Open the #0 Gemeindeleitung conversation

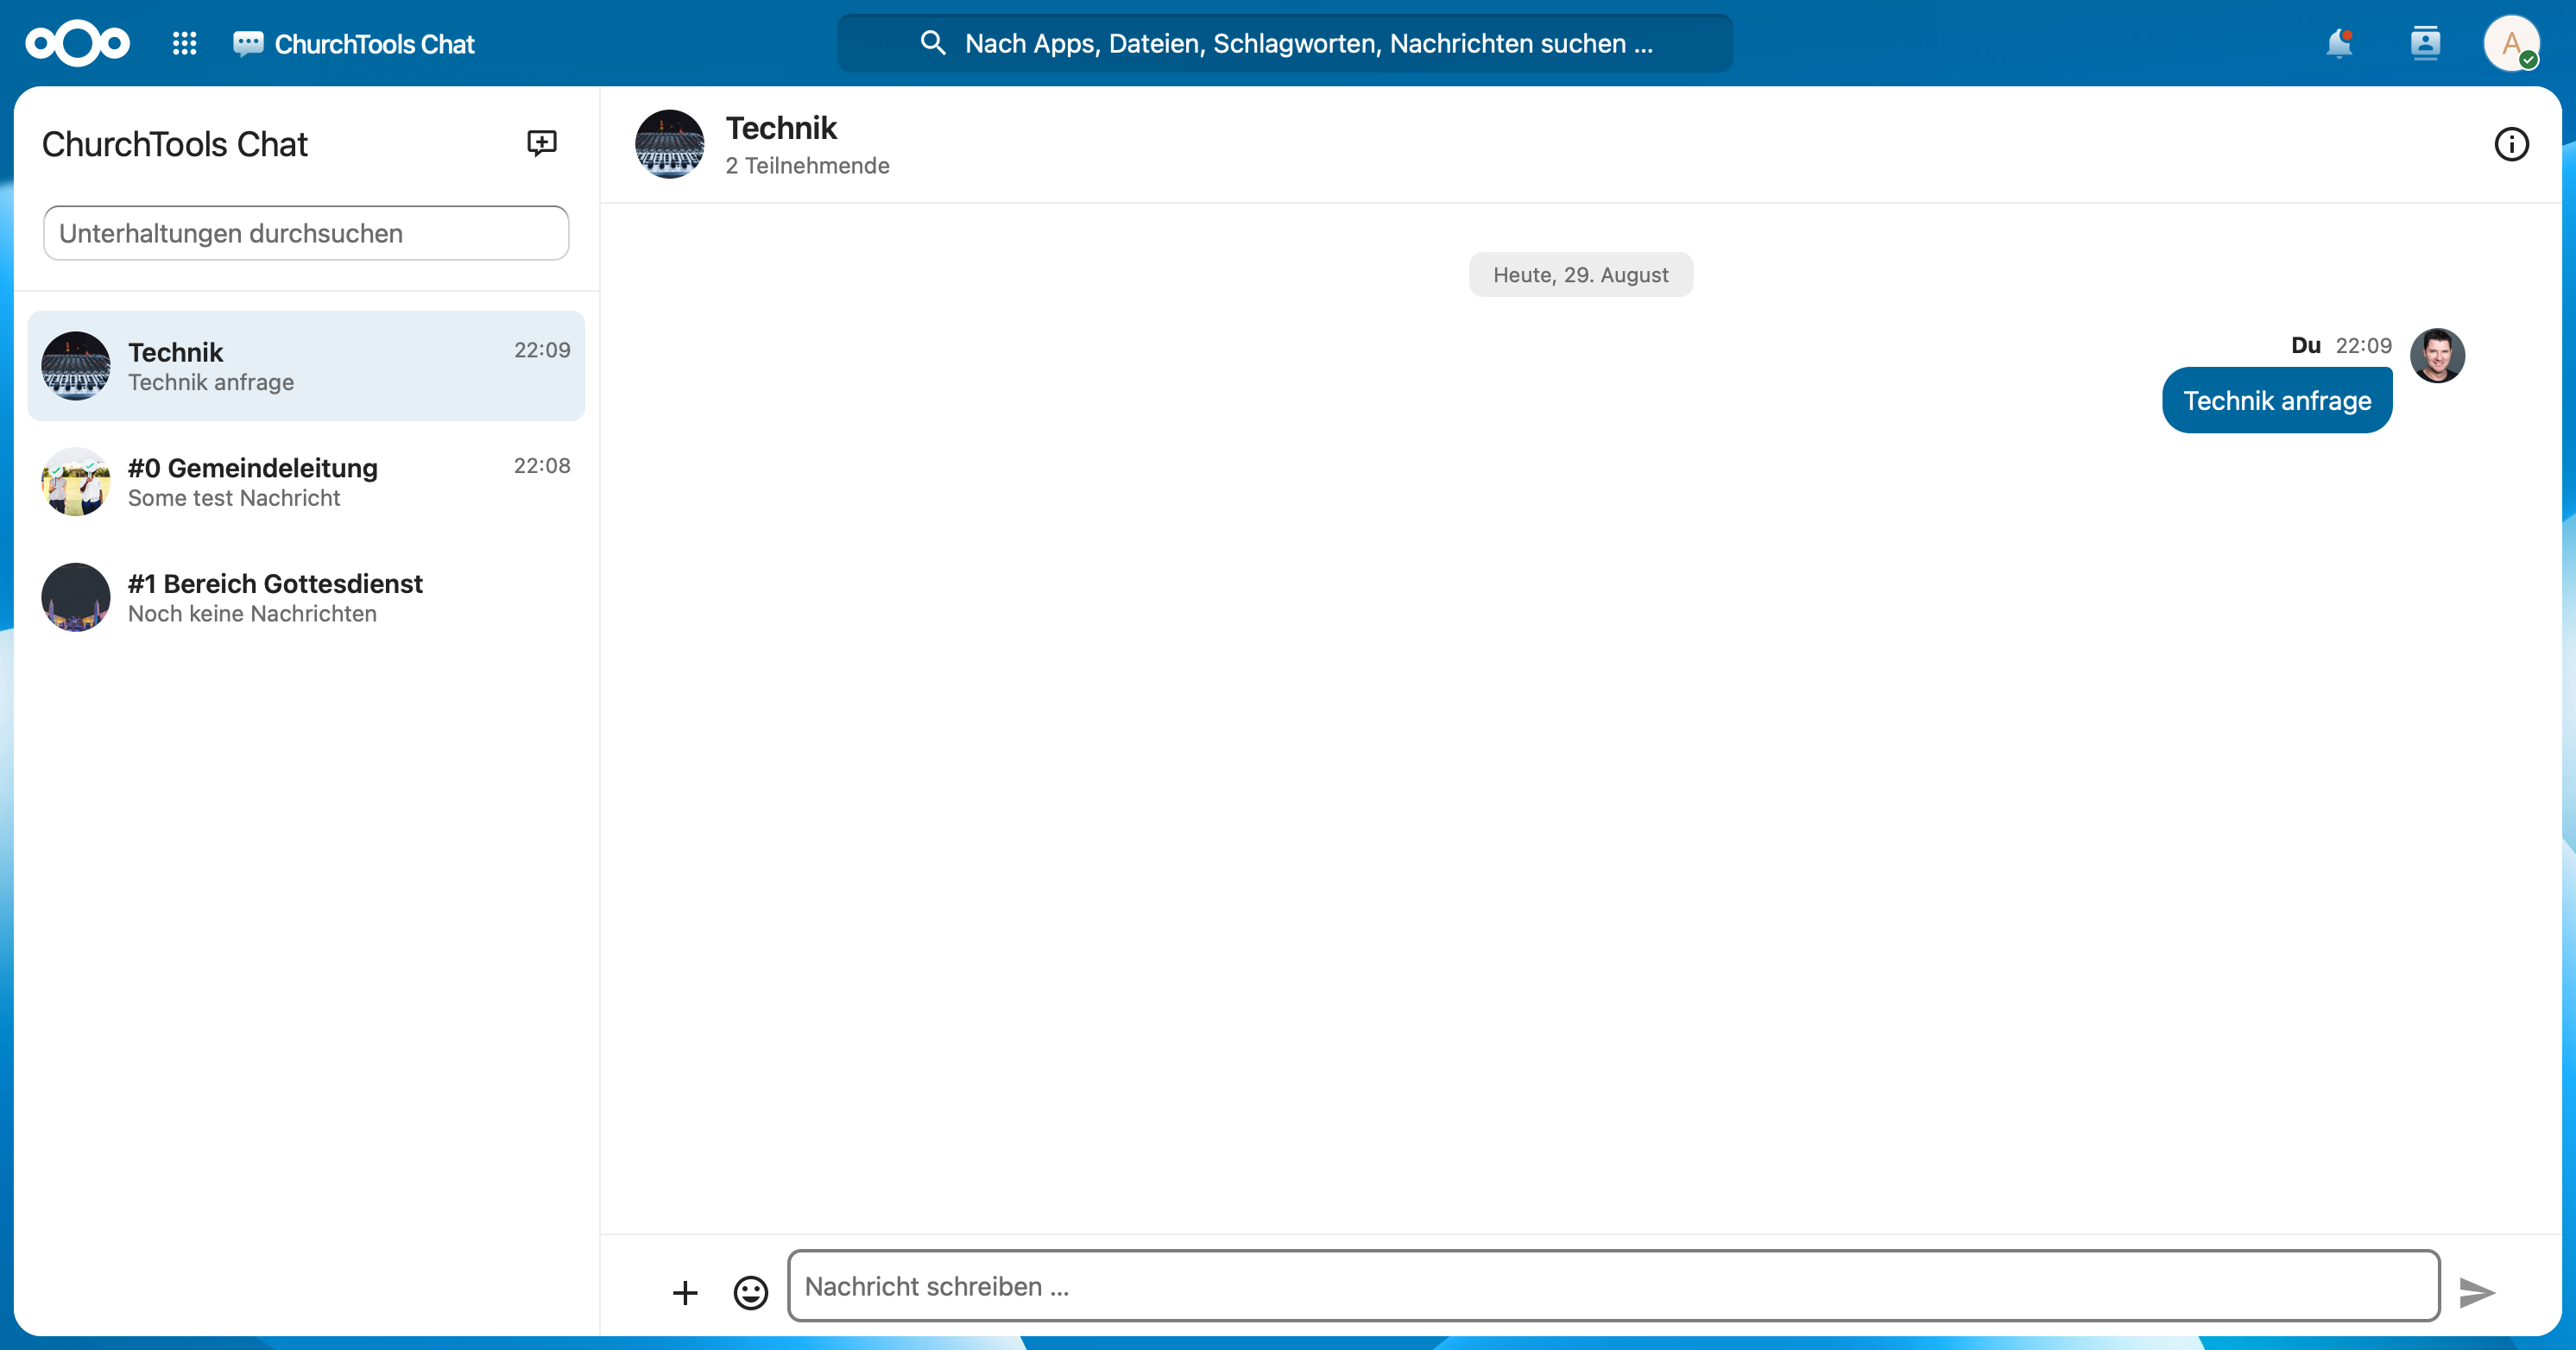(306, 482)
